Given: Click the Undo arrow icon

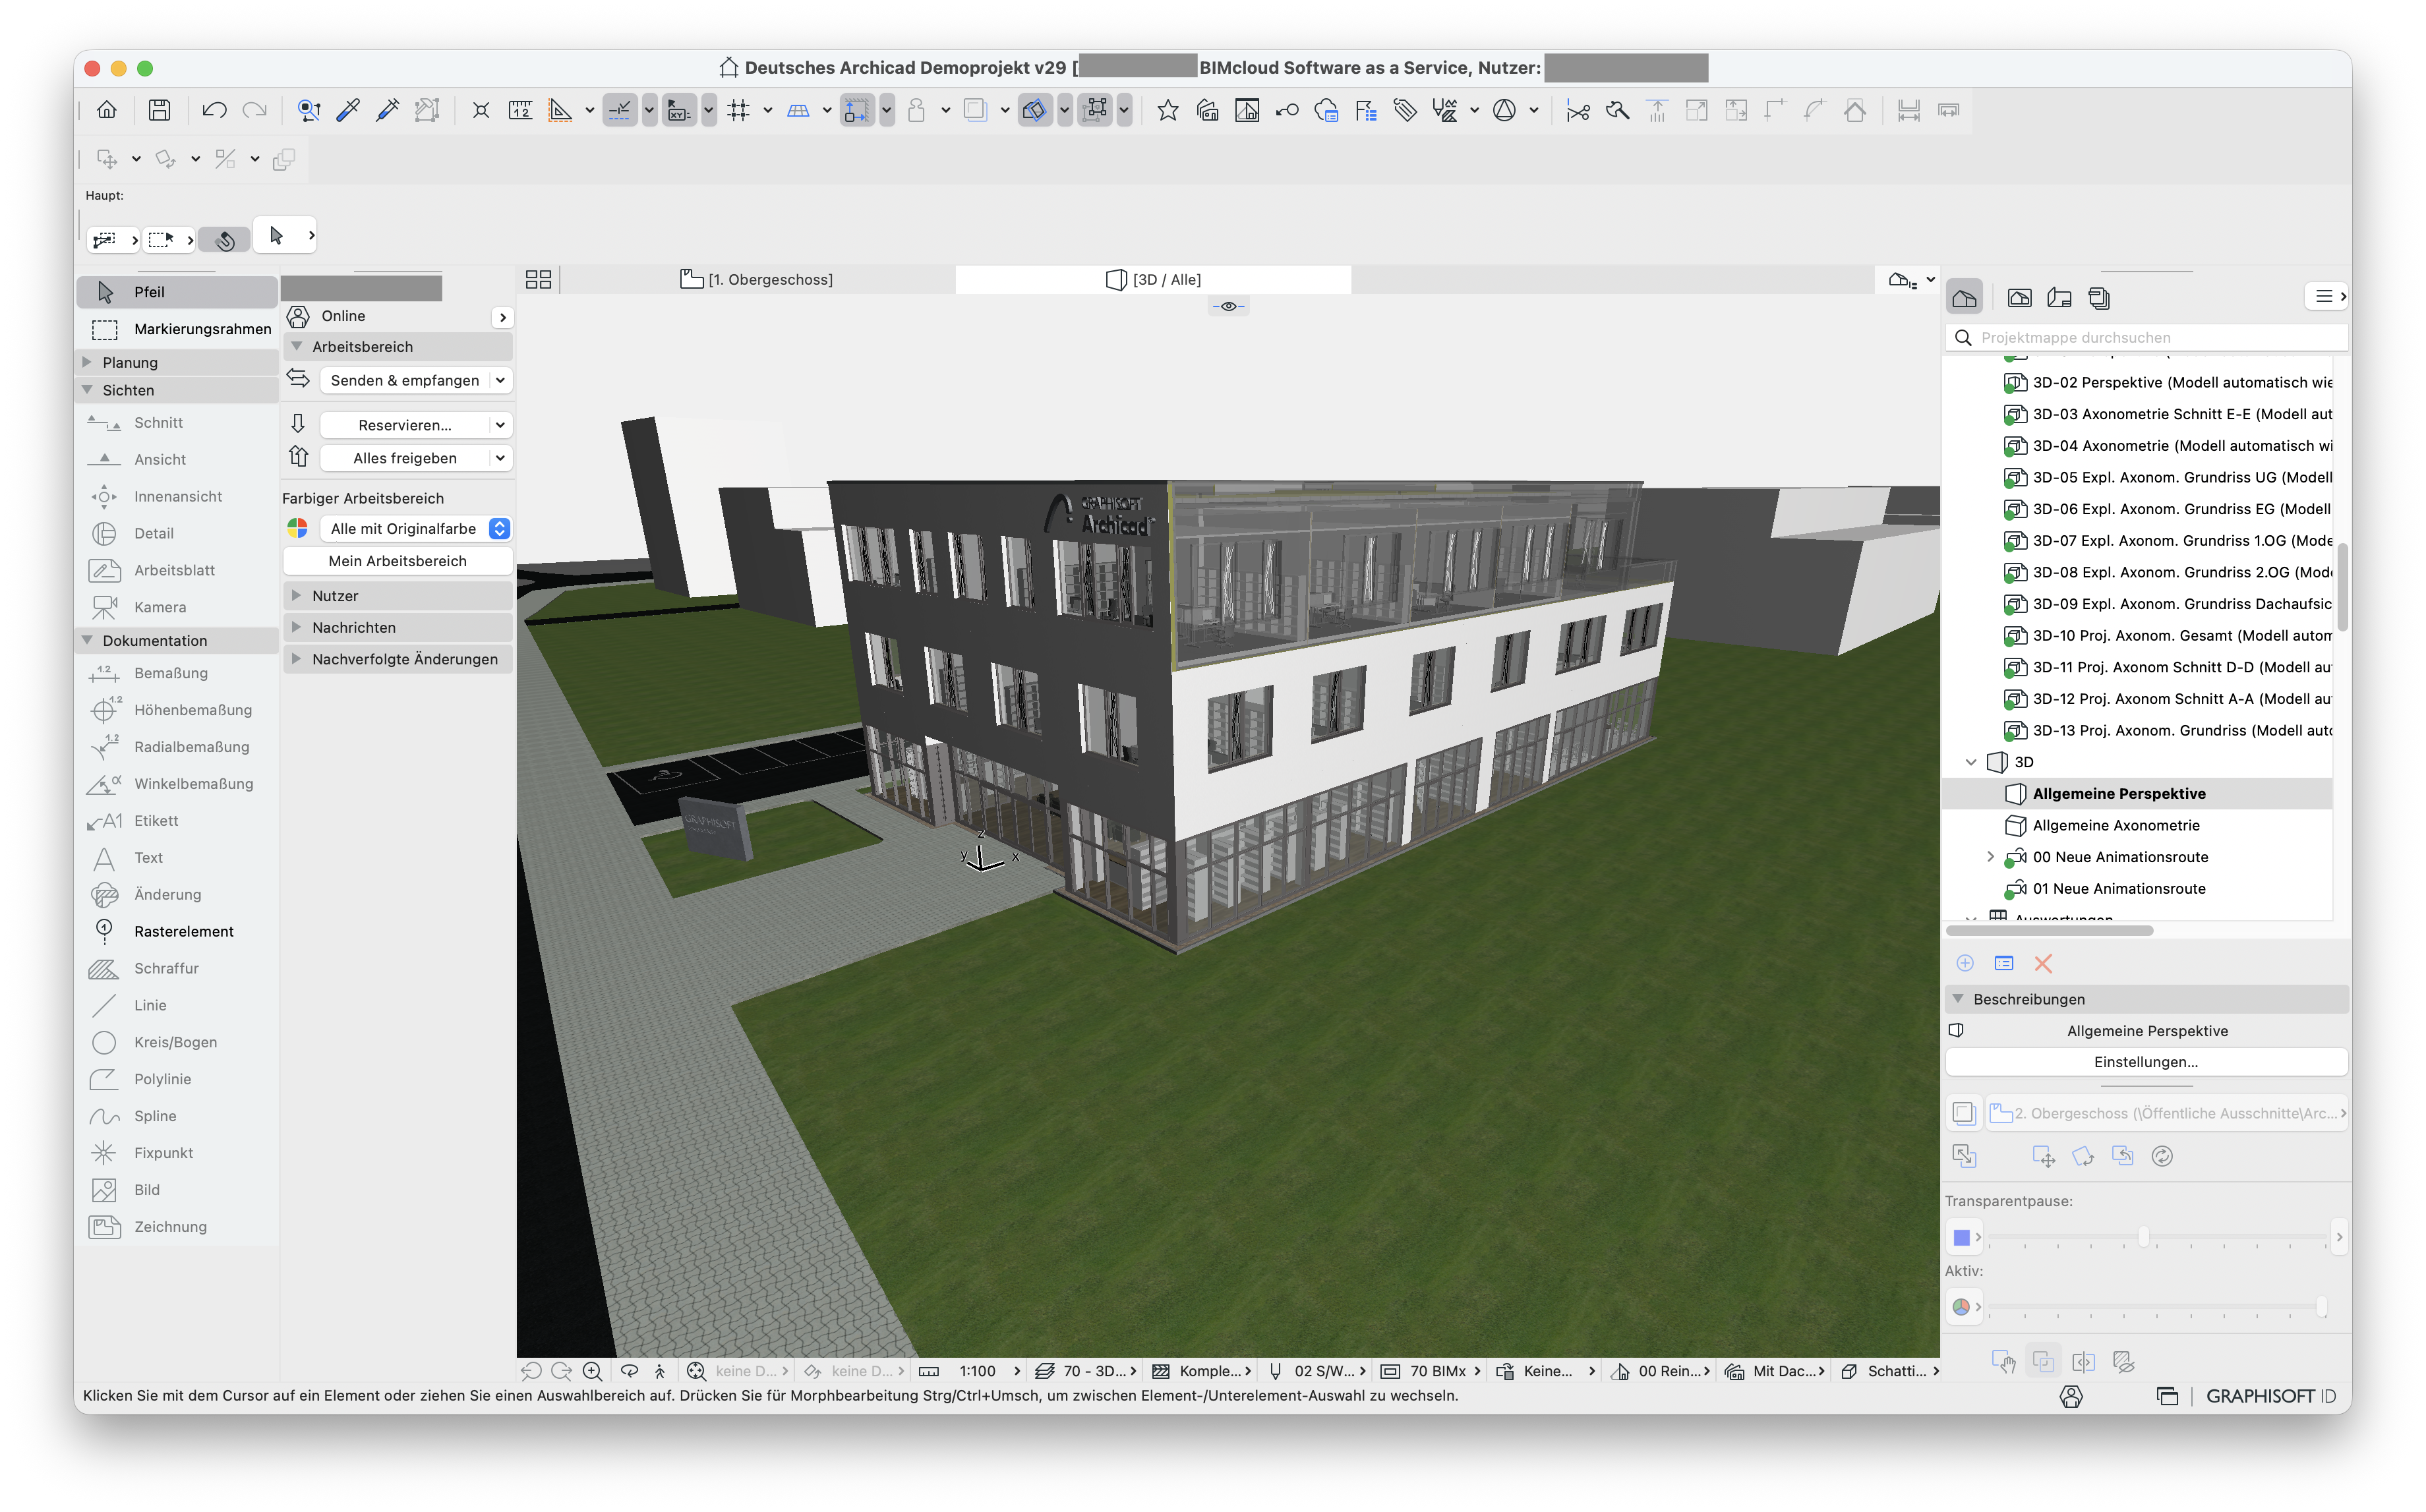Looking at the screenshot, I should click(x=213, y=110).
